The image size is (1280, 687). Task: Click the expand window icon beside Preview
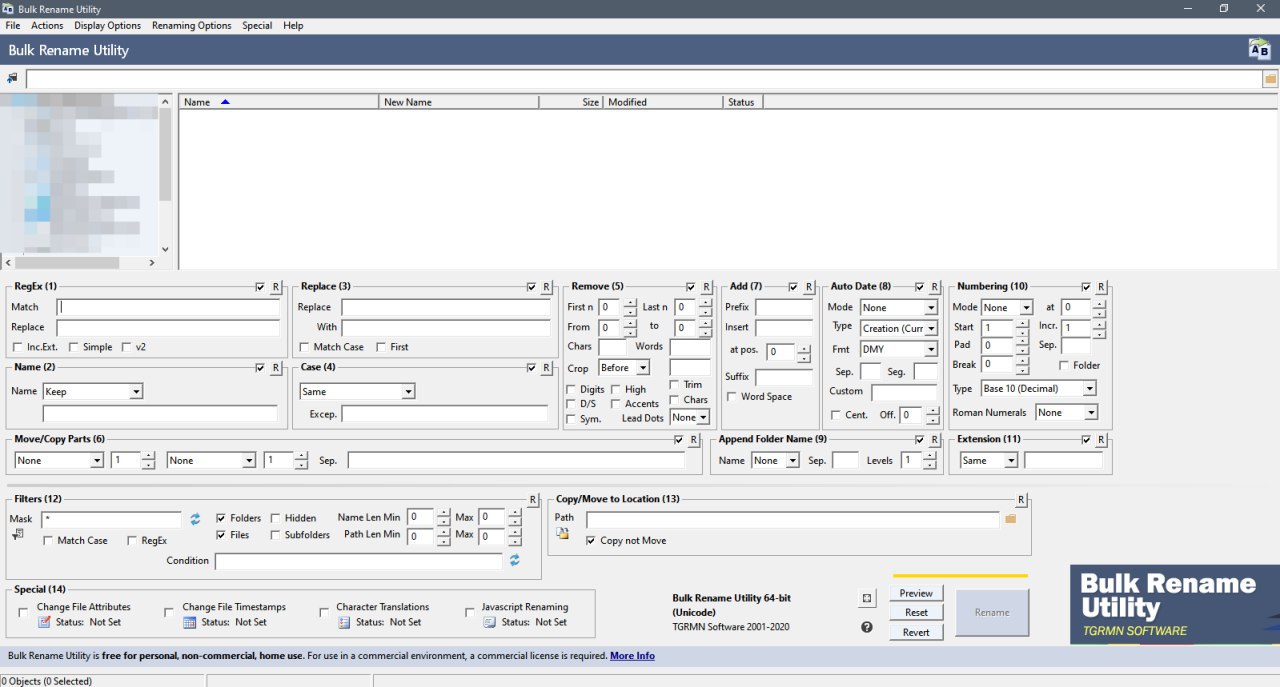point(867,598)
